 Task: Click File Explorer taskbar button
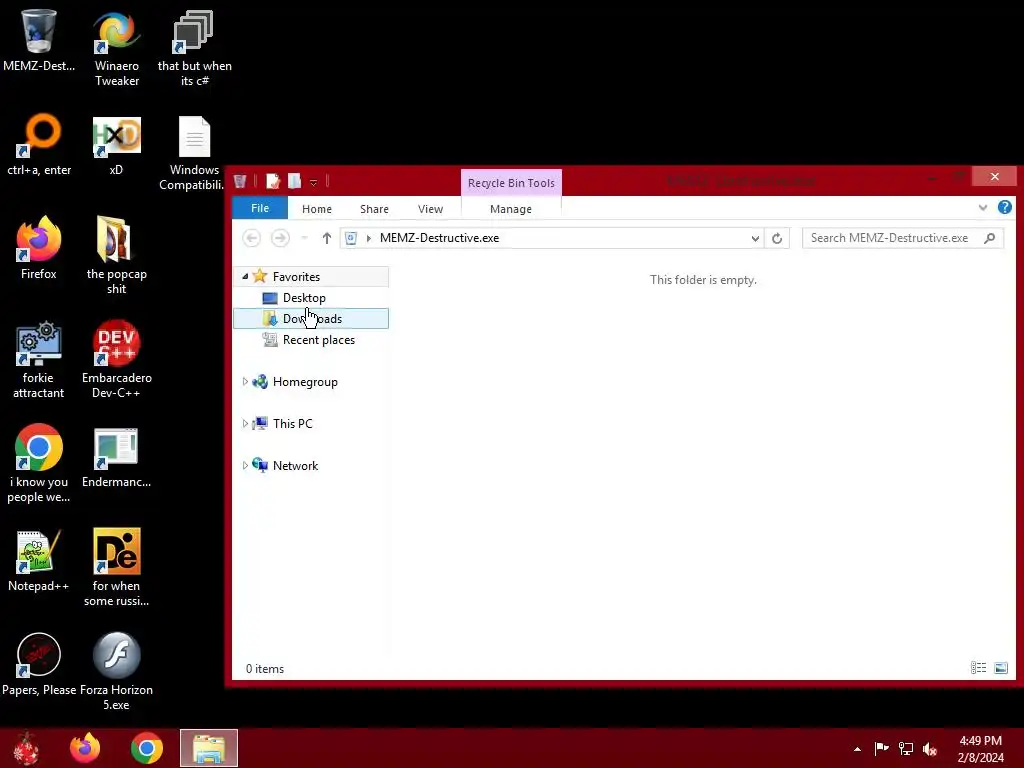pyautogui.click(x=209, y=748)
